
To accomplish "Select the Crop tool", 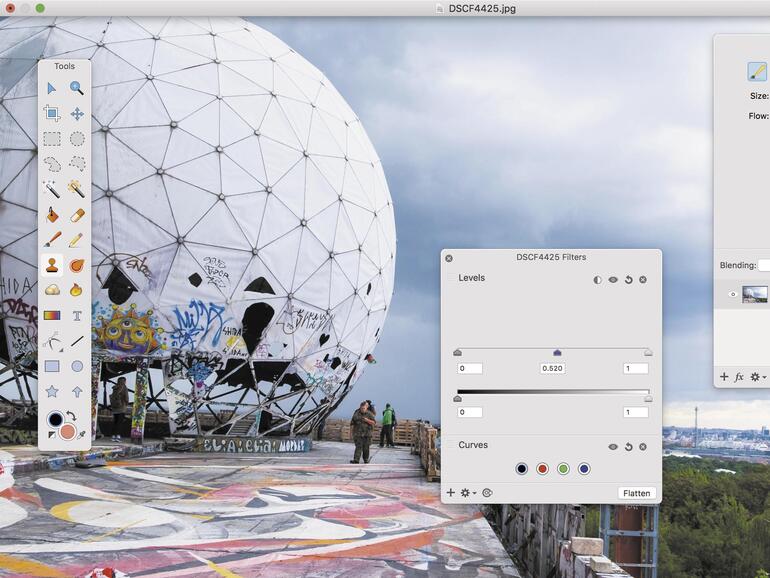I will pos(52,114).
